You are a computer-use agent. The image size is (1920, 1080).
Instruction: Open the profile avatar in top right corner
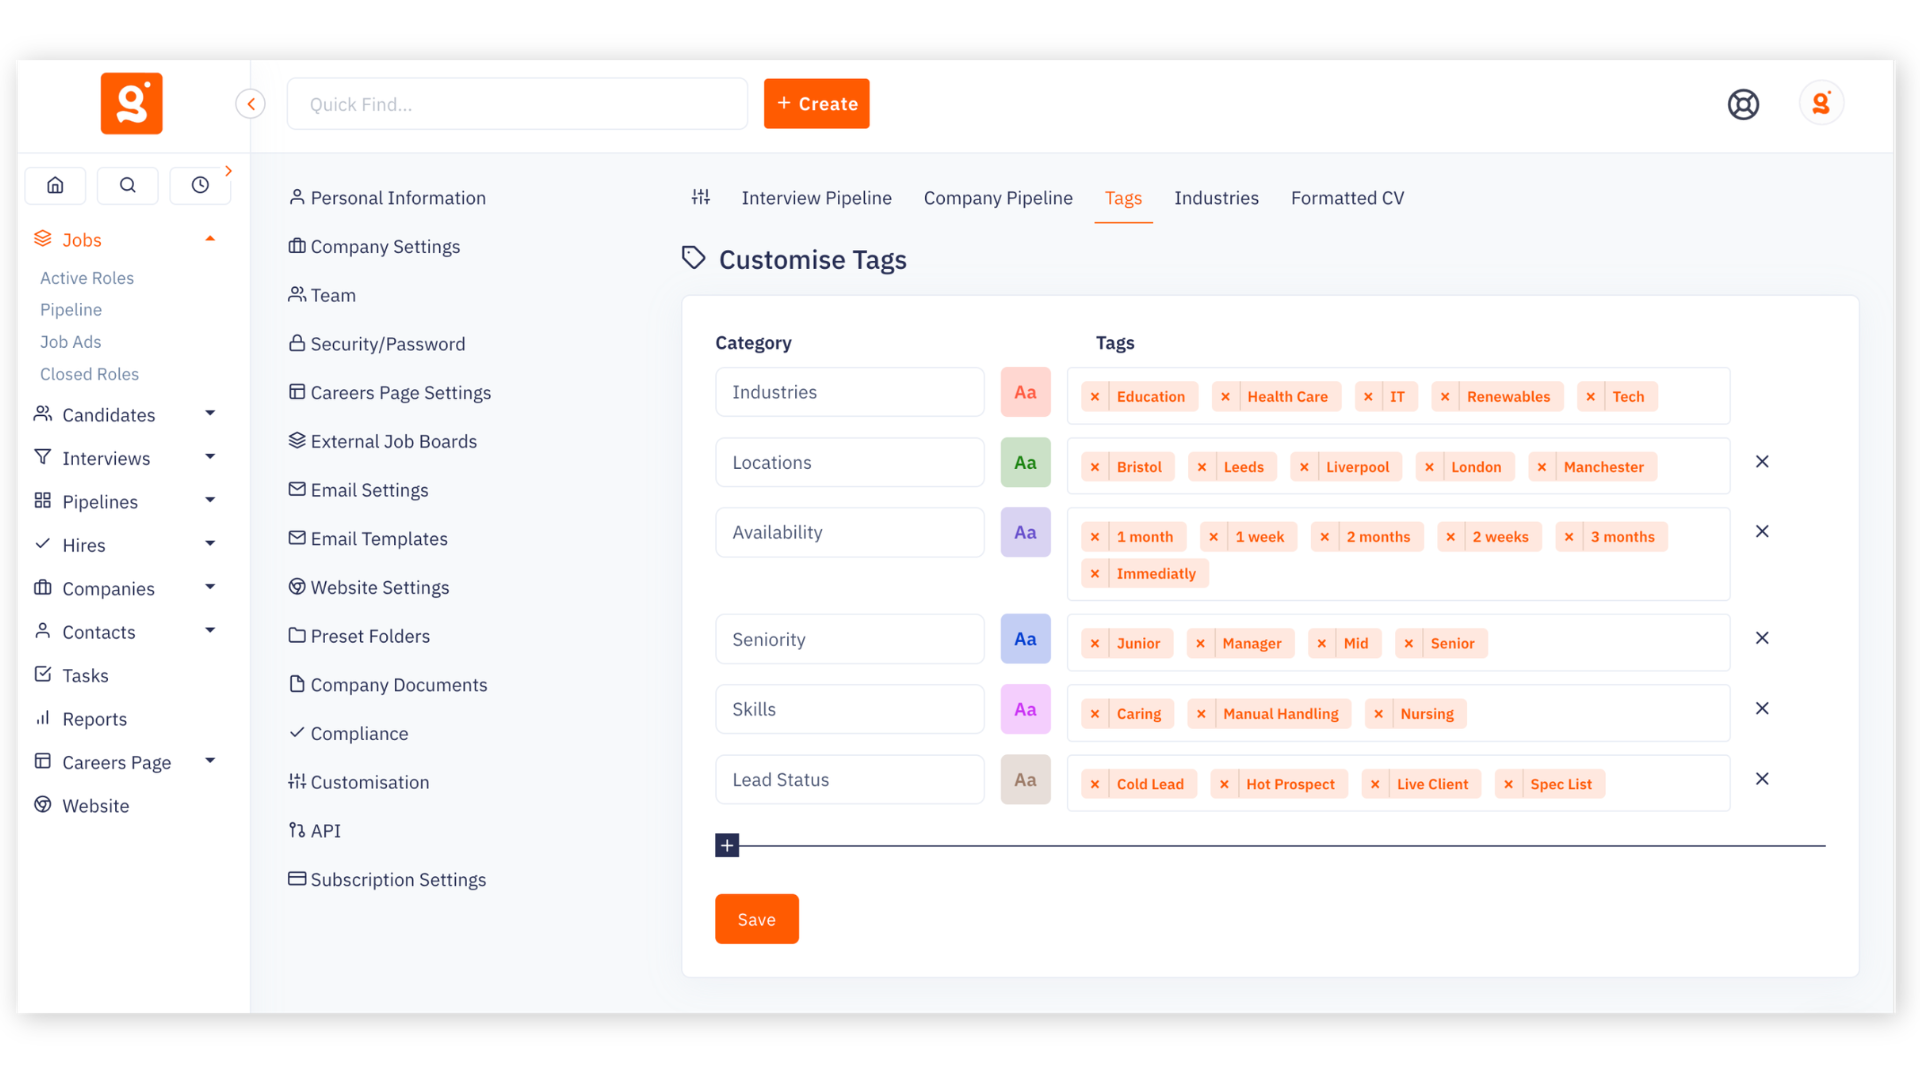pos(1821,102)
